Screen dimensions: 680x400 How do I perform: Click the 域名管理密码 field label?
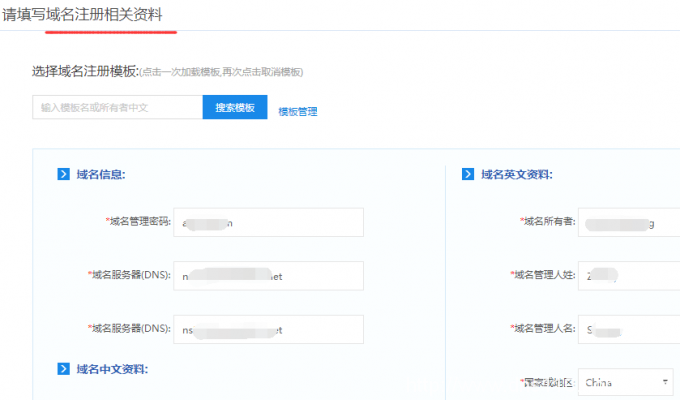pos(139,222)
